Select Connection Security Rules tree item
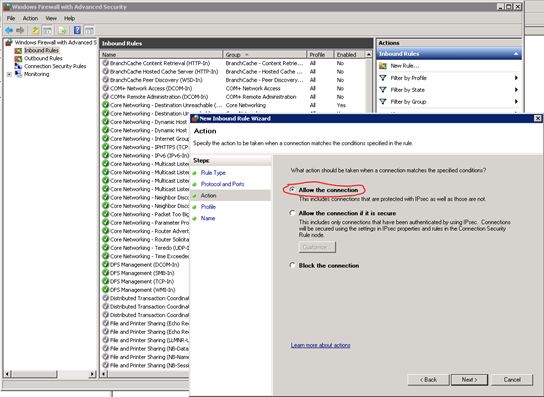The height and width of the screenshot is (397, 544). point(55,66)
